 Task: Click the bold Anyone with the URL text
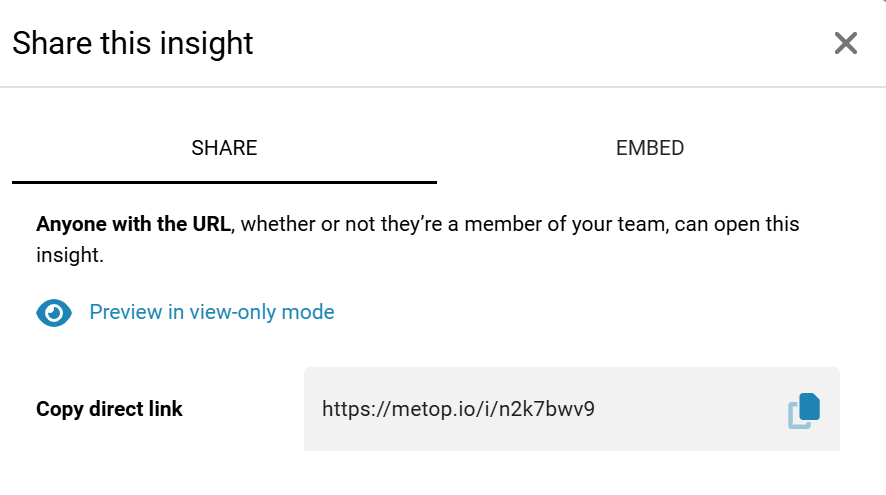tap(134, 224)
